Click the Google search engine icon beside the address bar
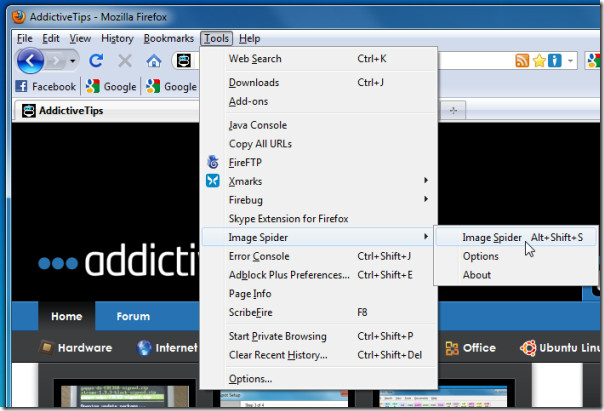Viewport: 604px width, 411px height. (x=594, y=60)
